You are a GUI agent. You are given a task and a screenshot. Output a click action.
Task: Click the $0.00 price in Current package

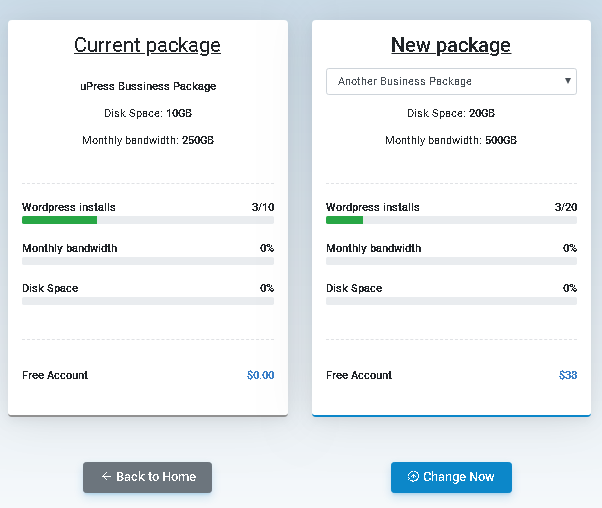point(261,375)
